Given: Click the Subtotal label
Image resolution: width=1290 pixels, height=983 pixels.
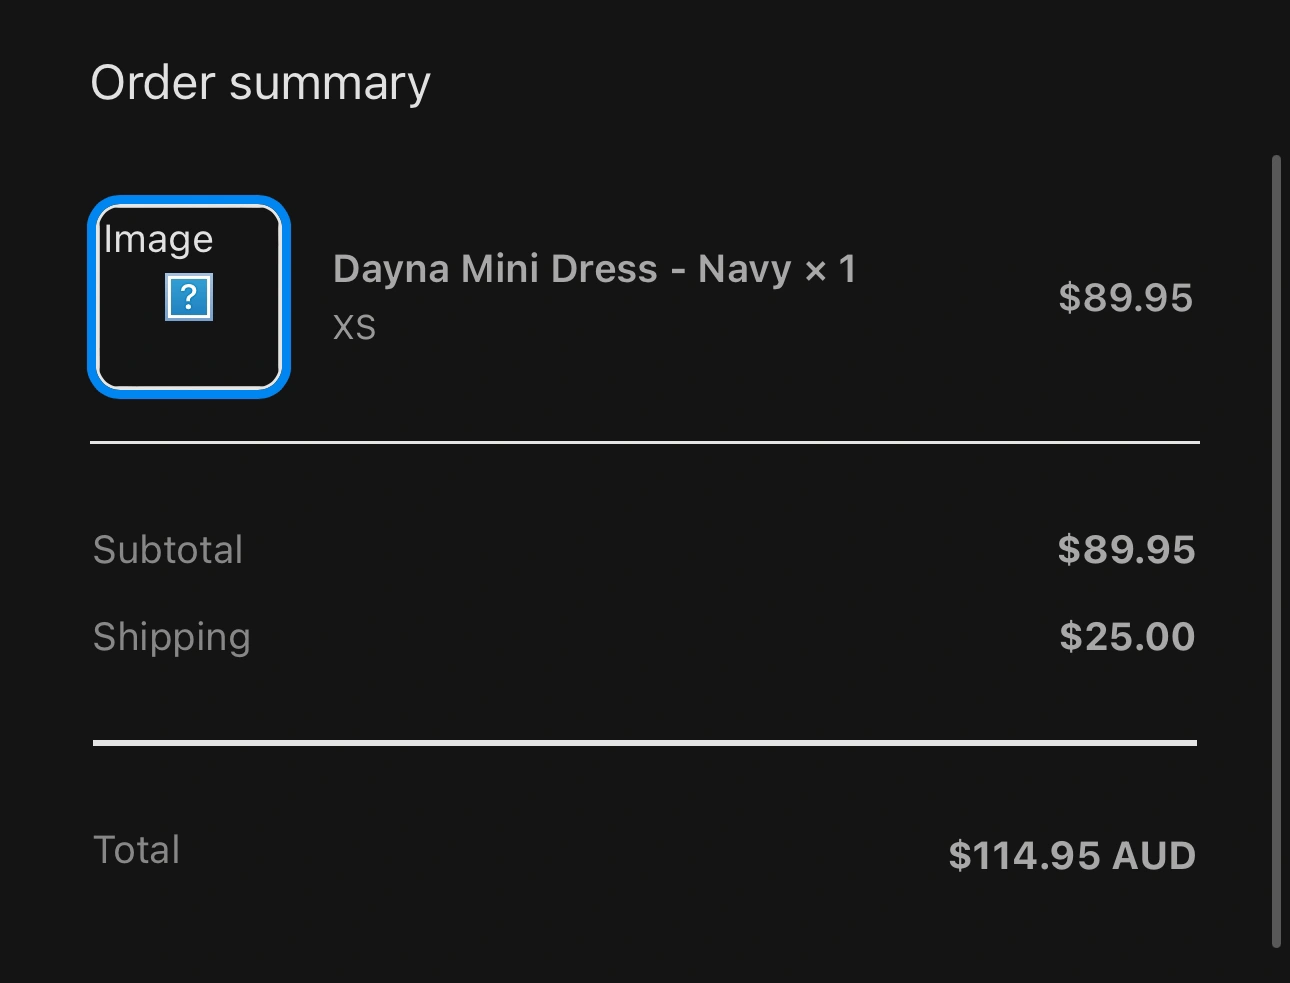Looking at the screenshot, I should tap(168, 550).
